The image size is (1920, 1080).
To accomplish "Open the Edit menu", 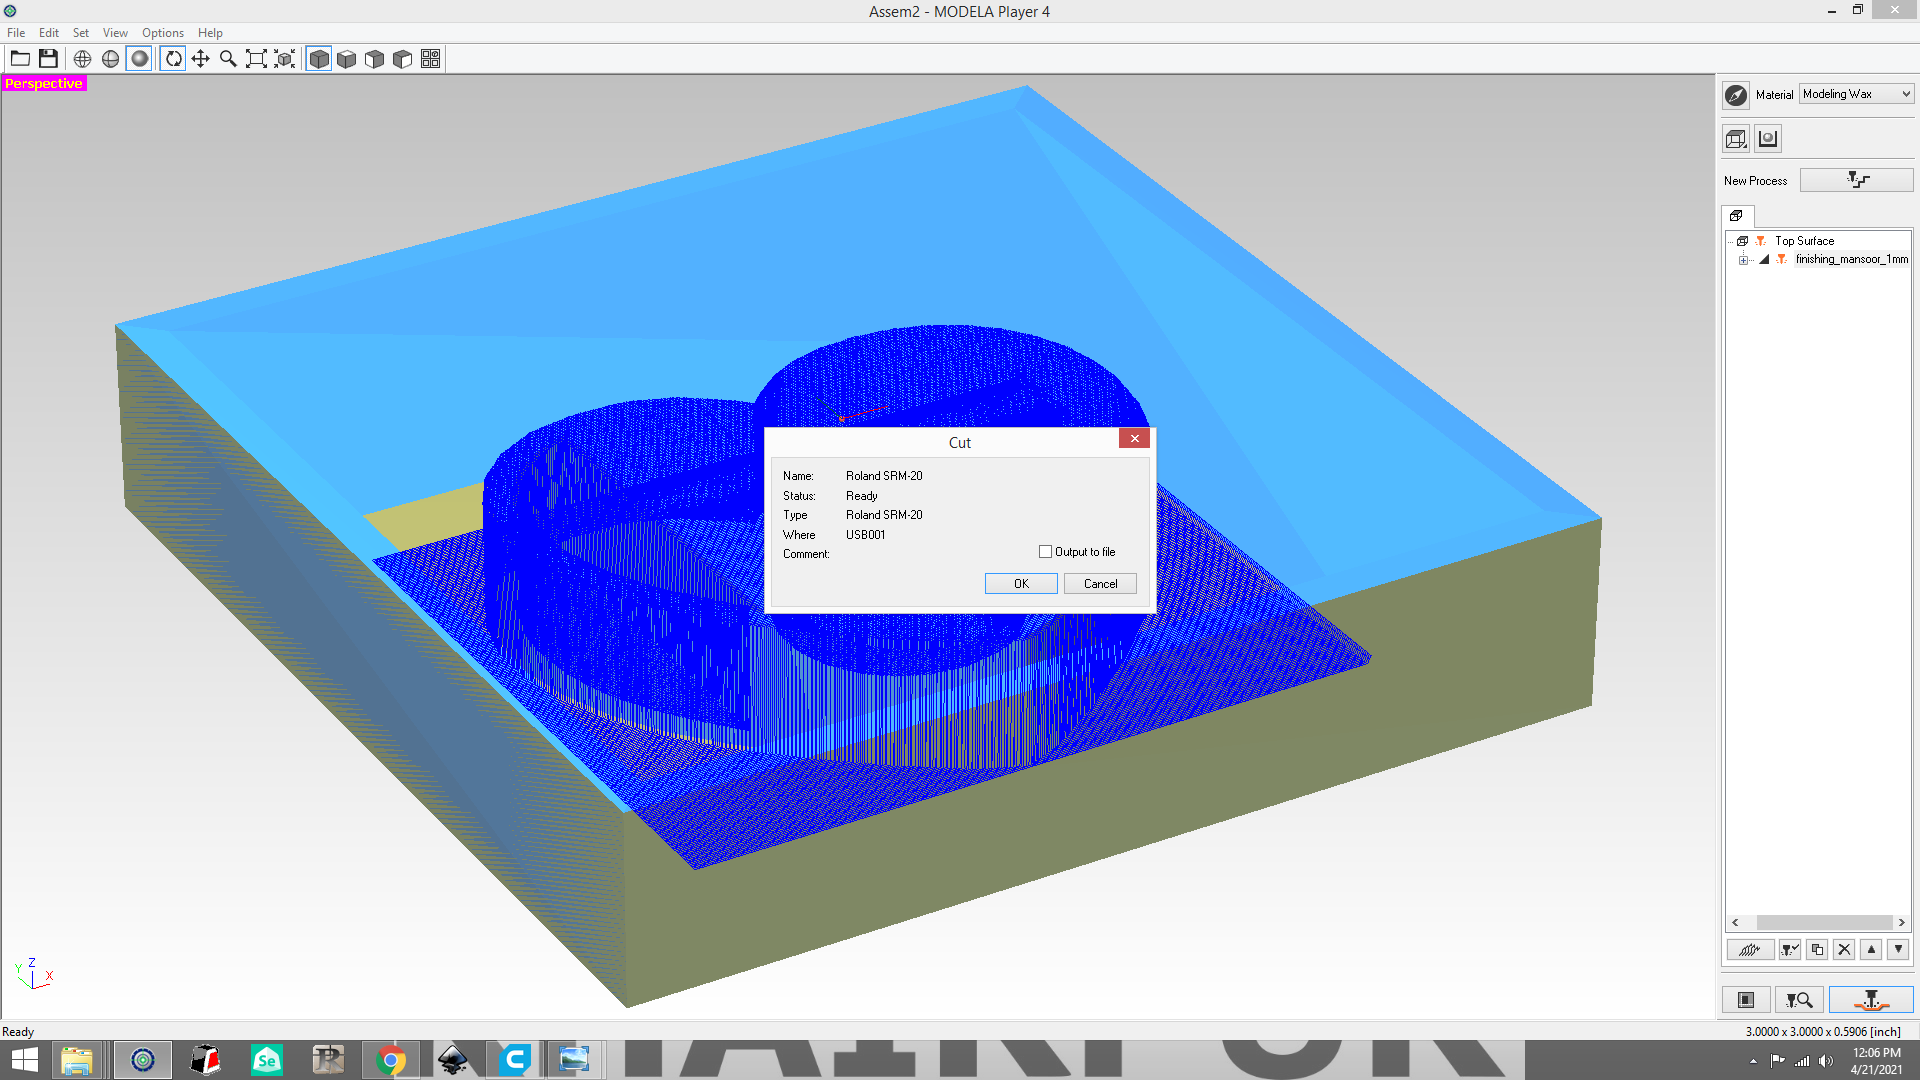I will coord(49,33).
